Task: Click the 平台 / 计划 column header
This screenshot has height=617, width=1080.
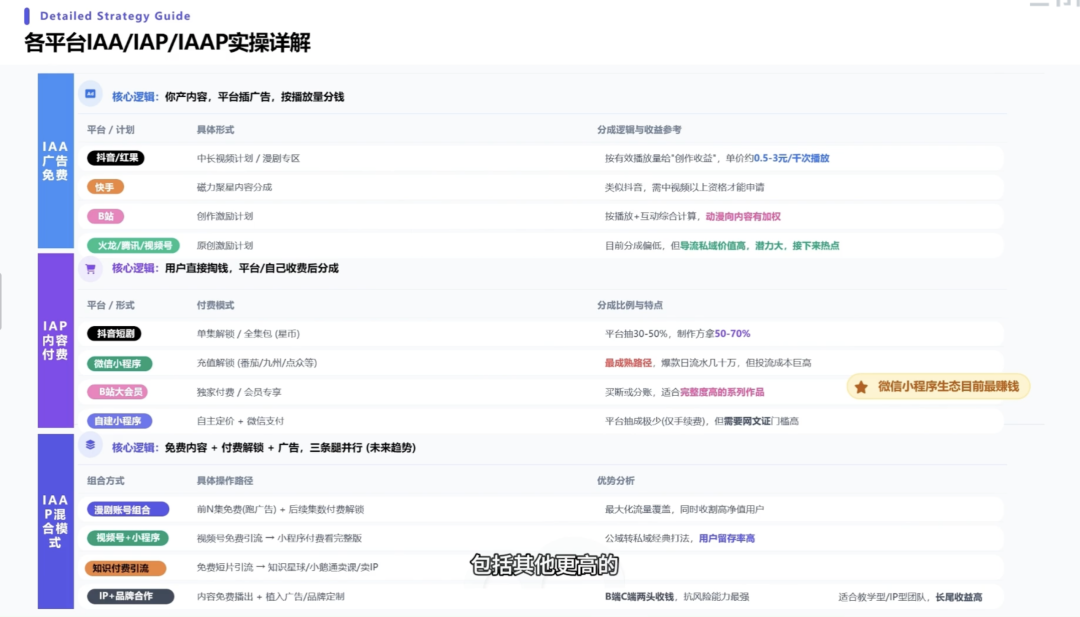Action: tap(110, 129)
